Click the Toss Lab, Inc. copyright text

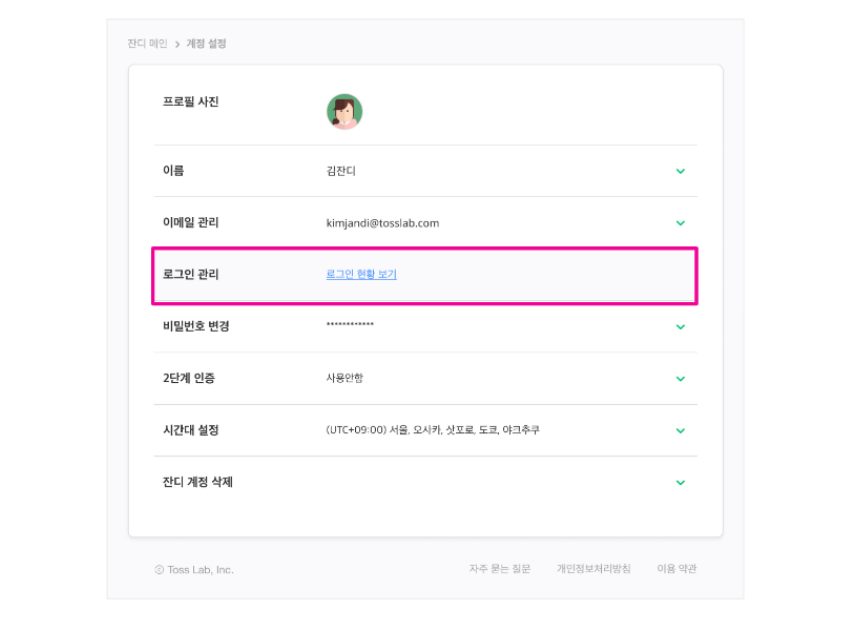tap(194, 570)
